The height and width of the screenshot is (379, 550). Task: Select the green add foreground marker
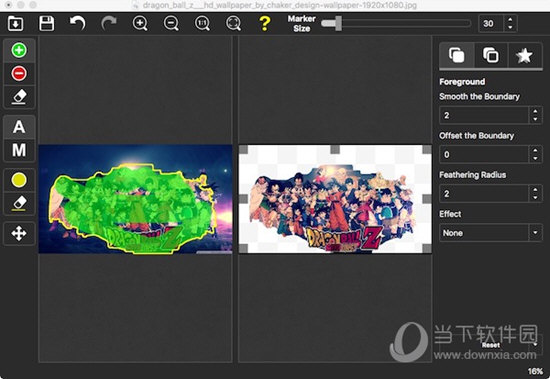(19, 50)
